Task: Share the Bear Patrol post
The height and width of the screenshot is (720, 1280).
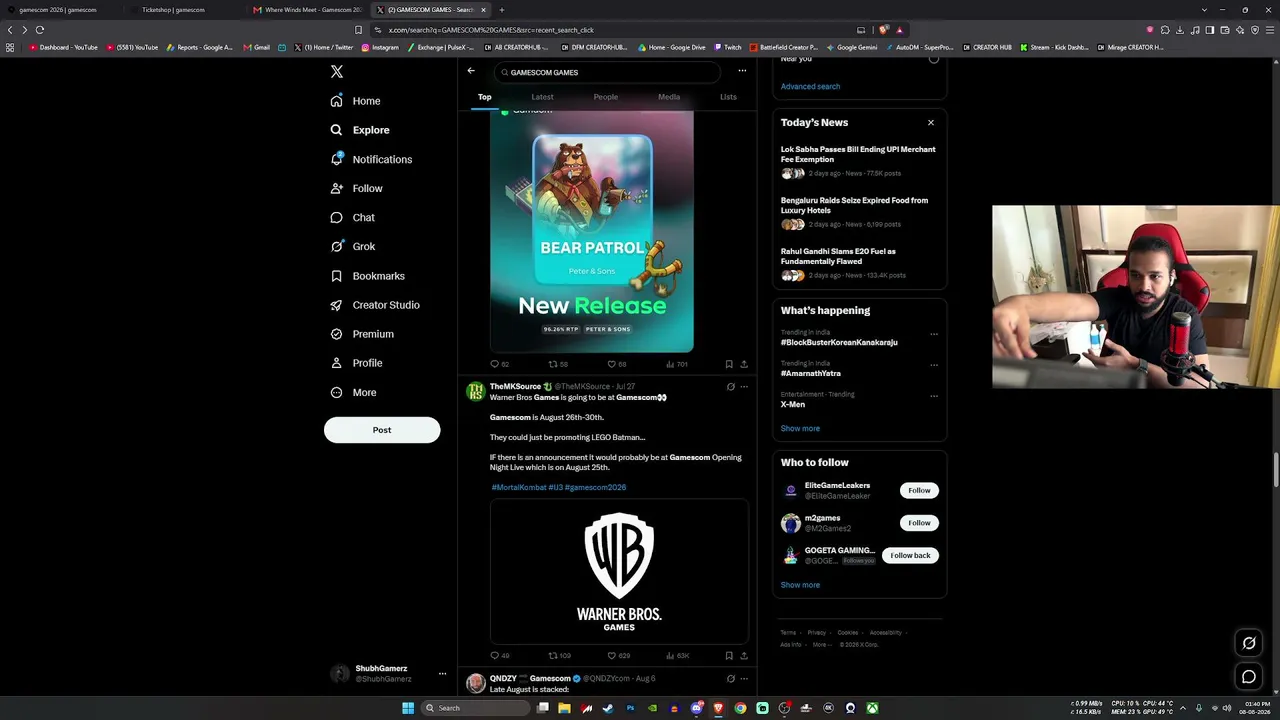Action: (x=743, y=364)
